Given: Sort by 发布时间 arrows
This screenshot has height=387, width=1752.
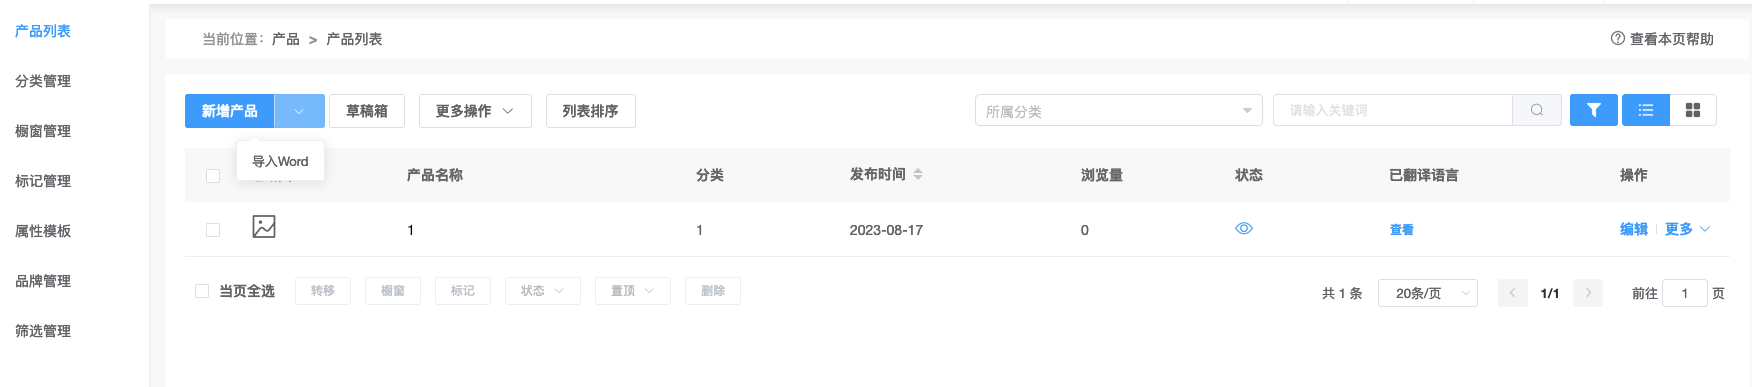Looking at the screenshot, I should [x=918, y=174].
